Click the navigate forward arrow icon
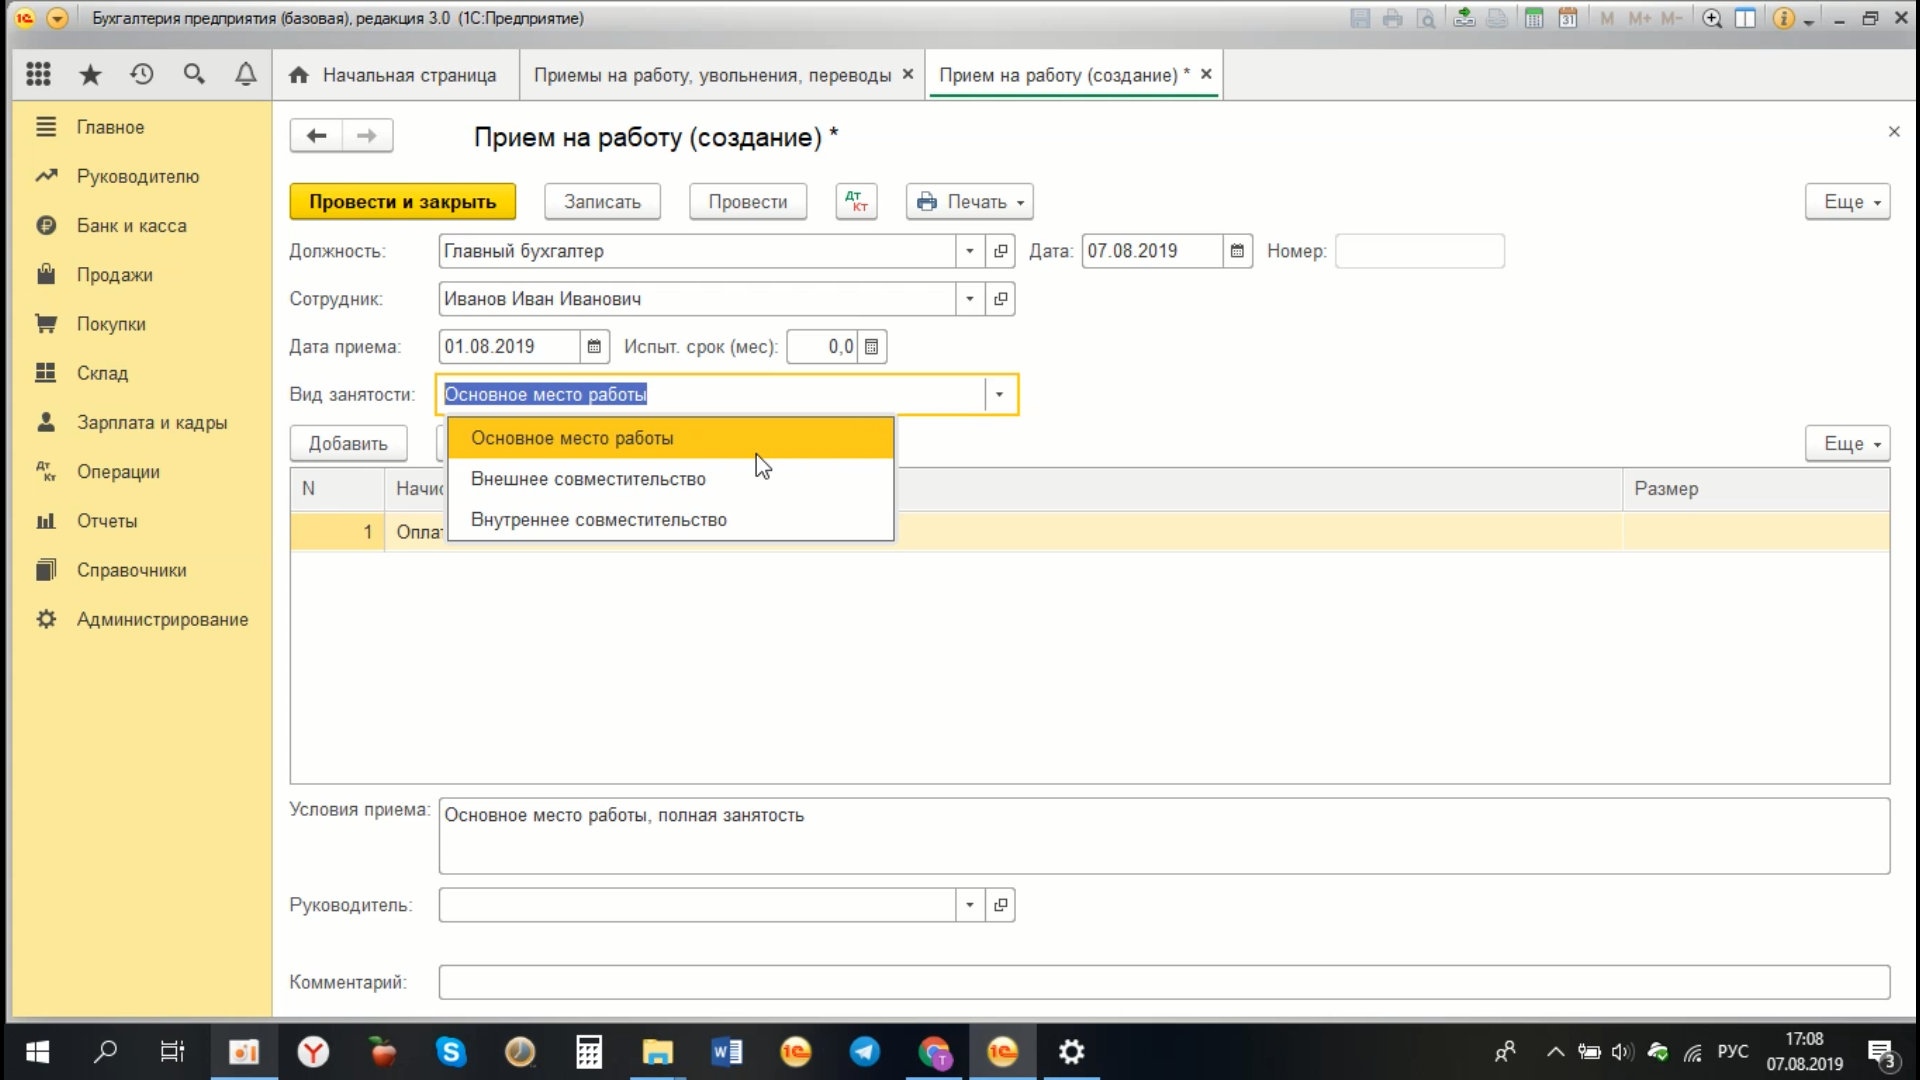1920x1080 pixels. [x=367, y=135]
